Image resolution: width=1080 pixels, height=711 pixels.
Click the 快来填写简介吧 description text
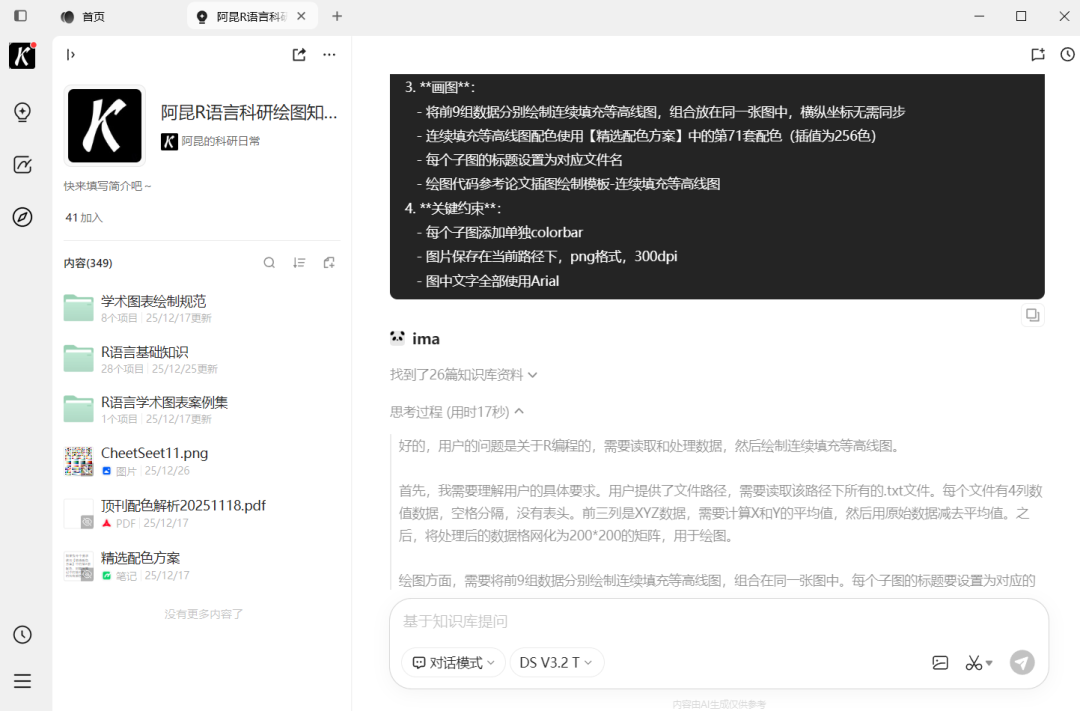coord(107,186)
